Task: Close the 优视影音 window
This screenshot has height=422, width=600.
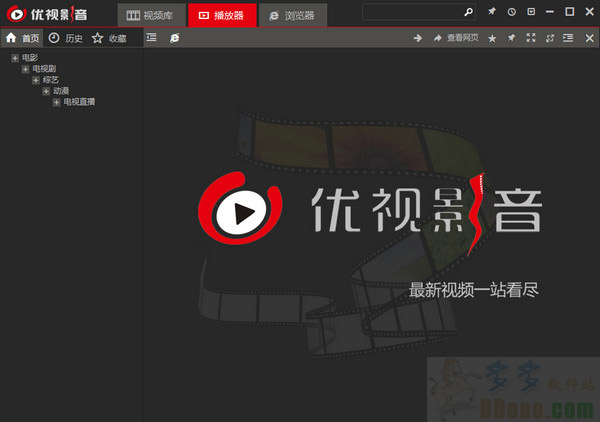Action: coord(590,12)
